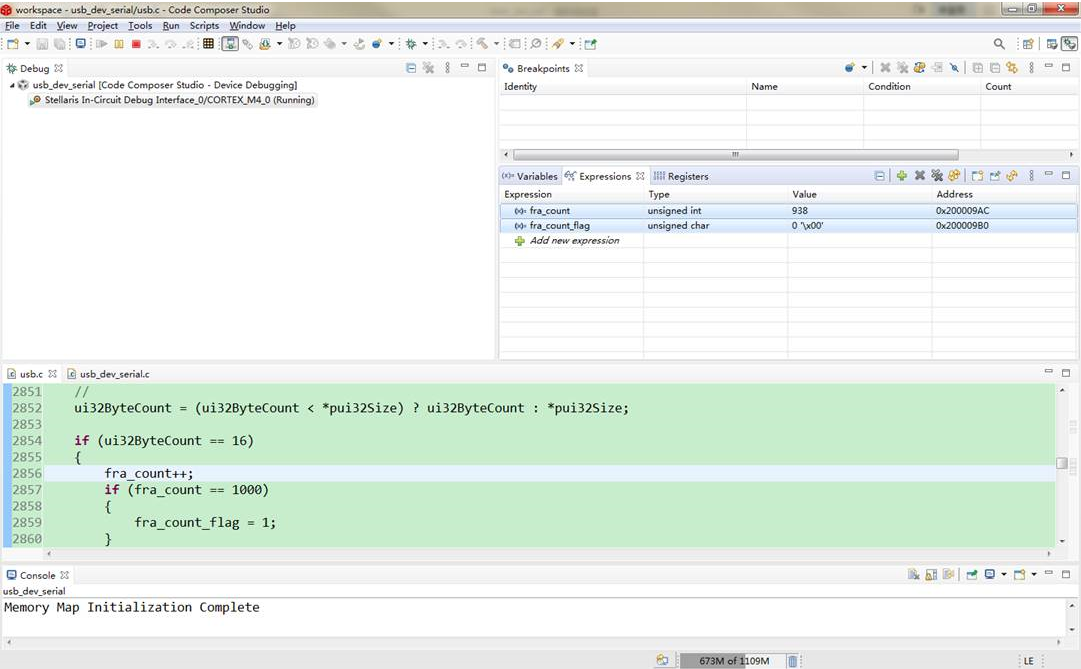
Task: Click the search magnifier icon in toolbar
Action: (x=998, y=44)
